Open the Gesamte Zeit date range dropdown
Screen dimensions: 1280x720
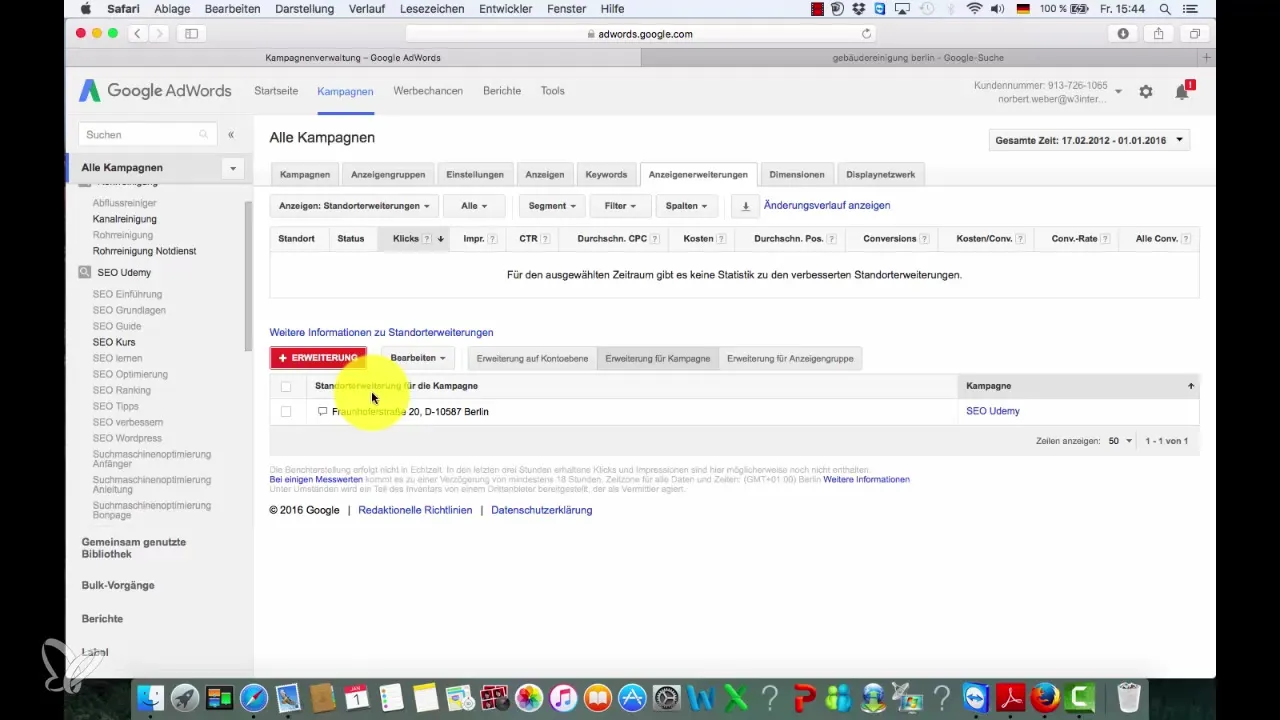click(x=1089, y=141)
